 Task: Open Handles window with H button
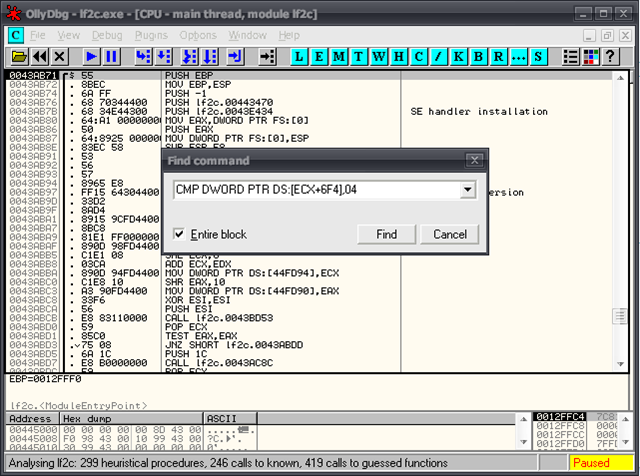[x=399, y=56]
